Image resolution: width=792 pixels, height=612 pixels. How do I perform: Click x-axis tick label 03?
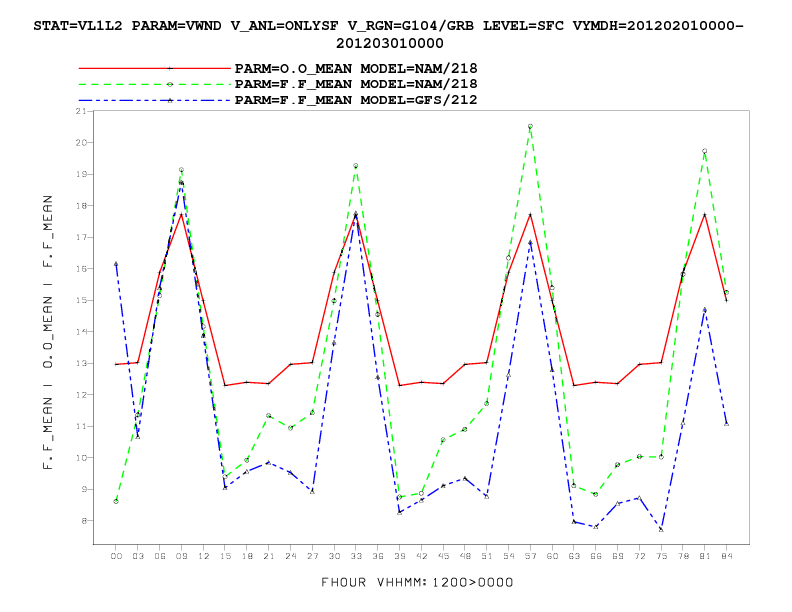pyautogui.click(x=138, y=556)
